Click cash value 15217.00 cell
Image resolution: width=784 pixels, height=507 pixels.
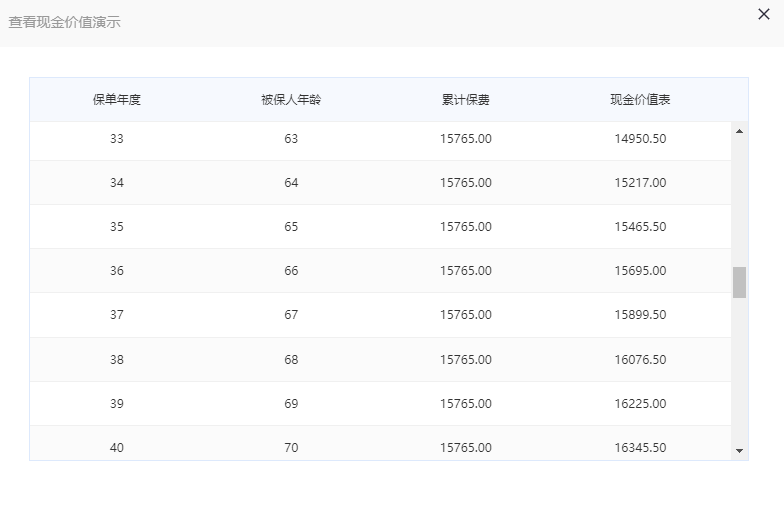point(640,182)
